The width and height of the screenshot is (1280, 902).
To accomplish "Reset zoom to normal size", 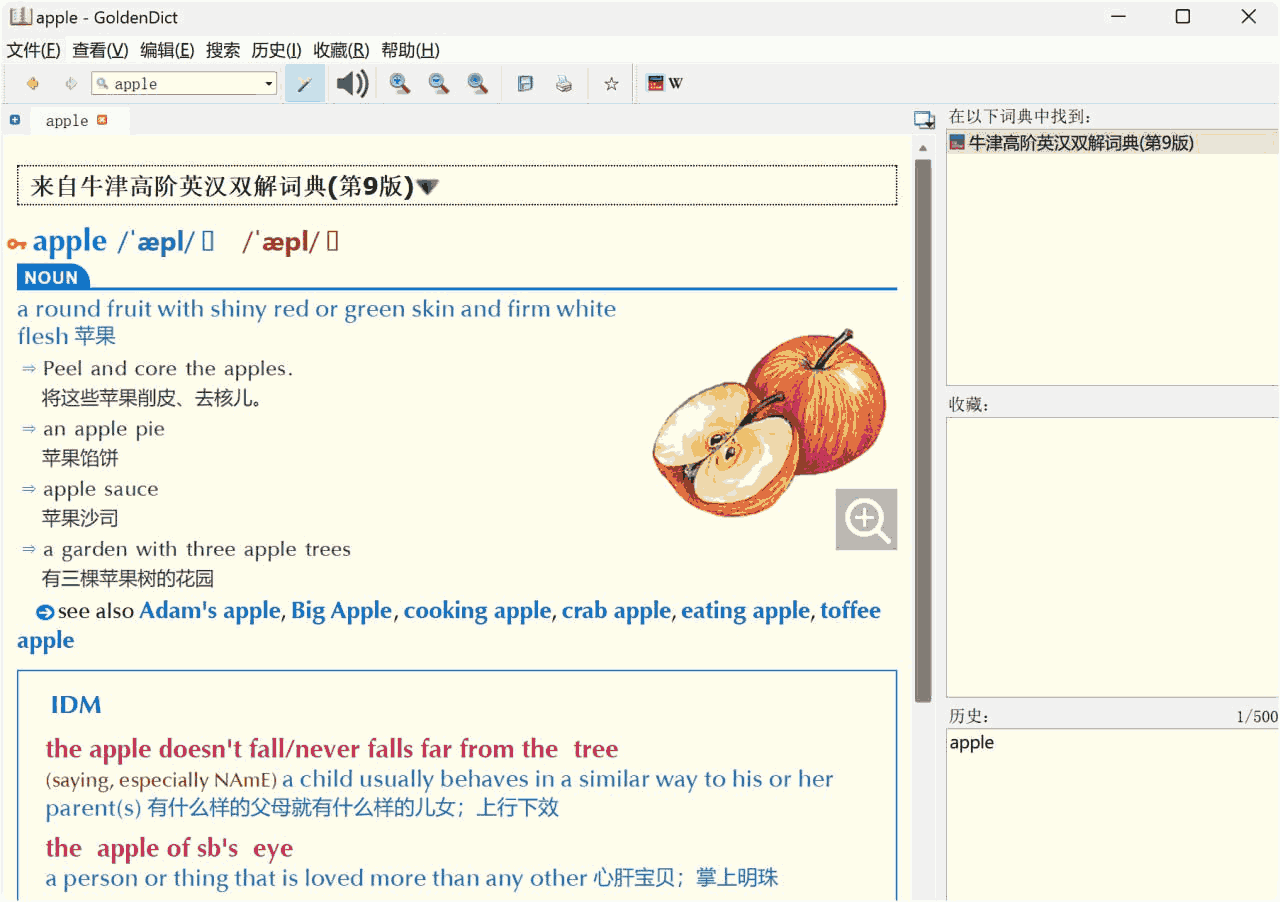I will point(478,84).
